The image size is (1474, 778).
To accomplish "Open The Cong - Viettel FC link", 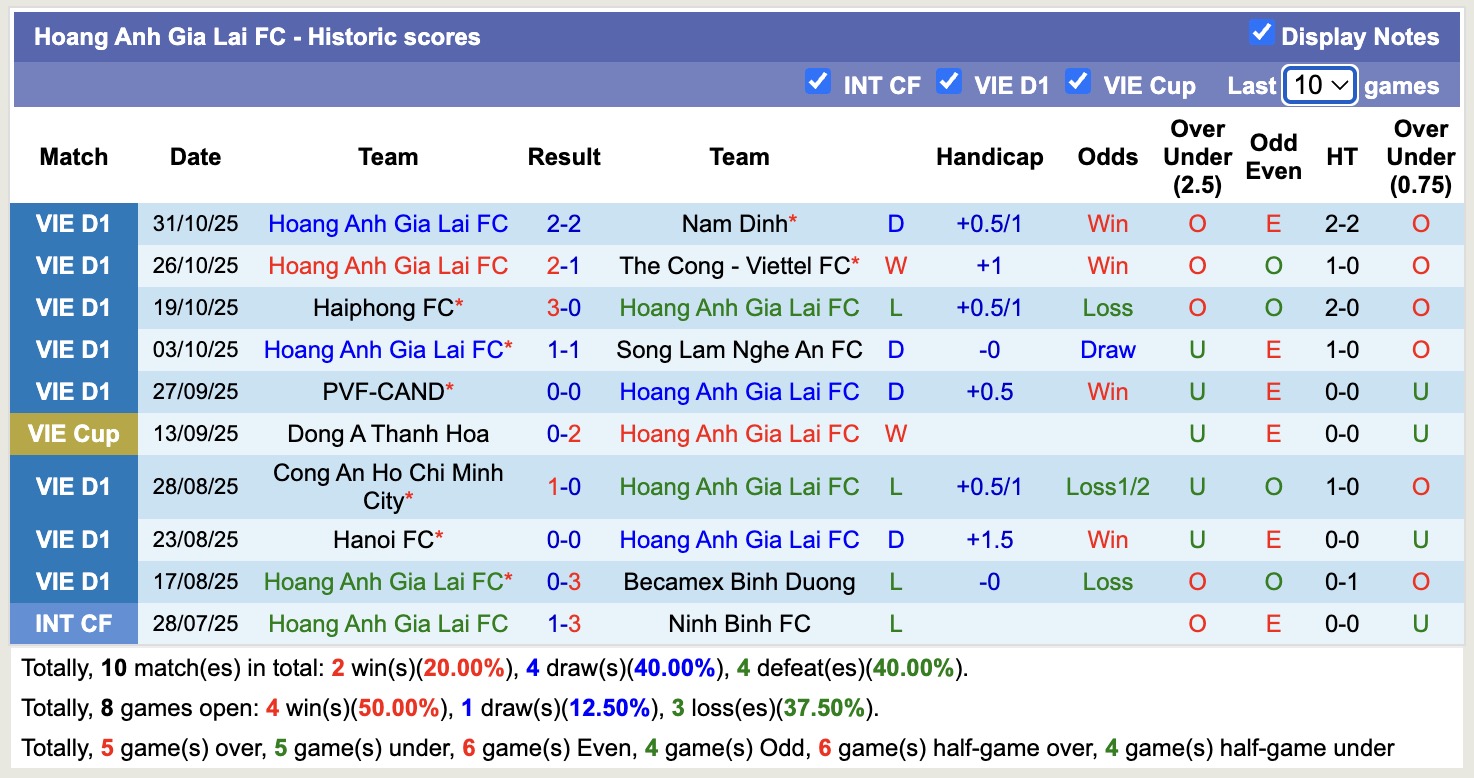I will click(739, 265).
